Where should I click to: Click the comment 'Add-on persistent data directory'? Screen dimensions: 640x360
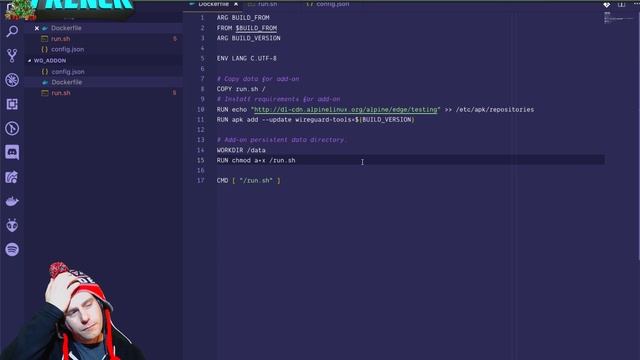point(280,140)
